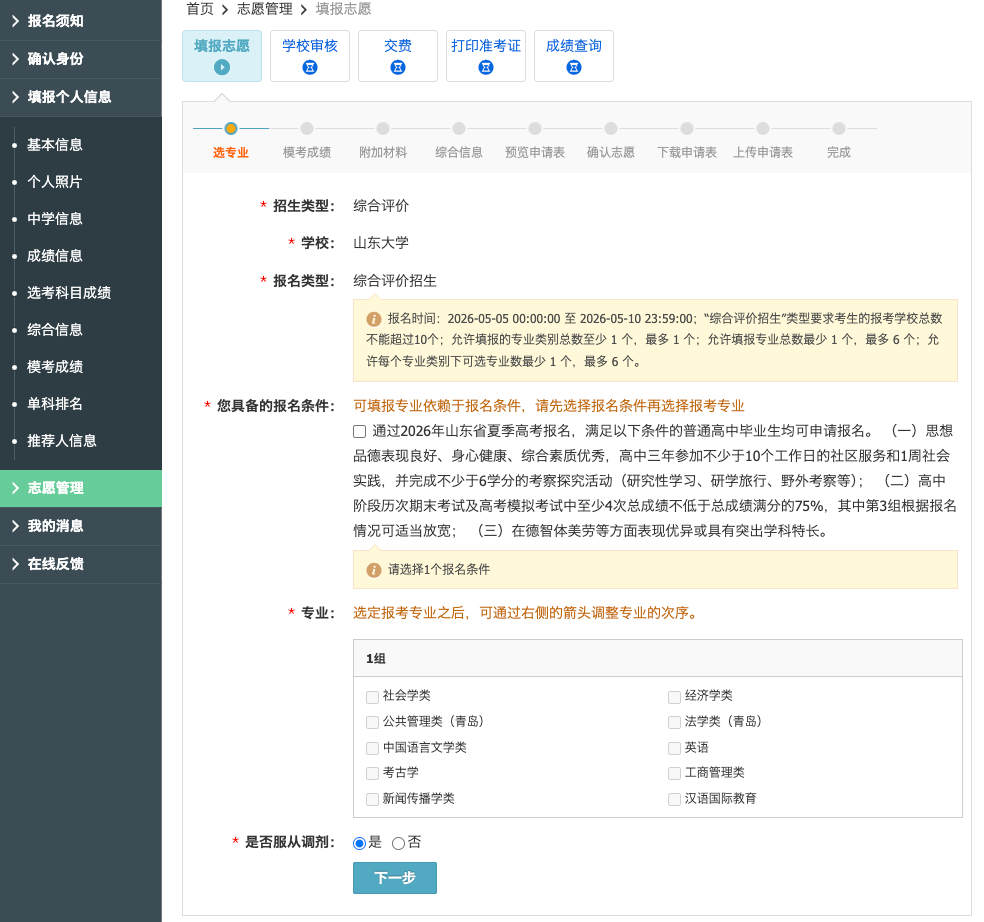Switch to the 填报志愿 tab

pyautogui.click(x=222, y=56)
